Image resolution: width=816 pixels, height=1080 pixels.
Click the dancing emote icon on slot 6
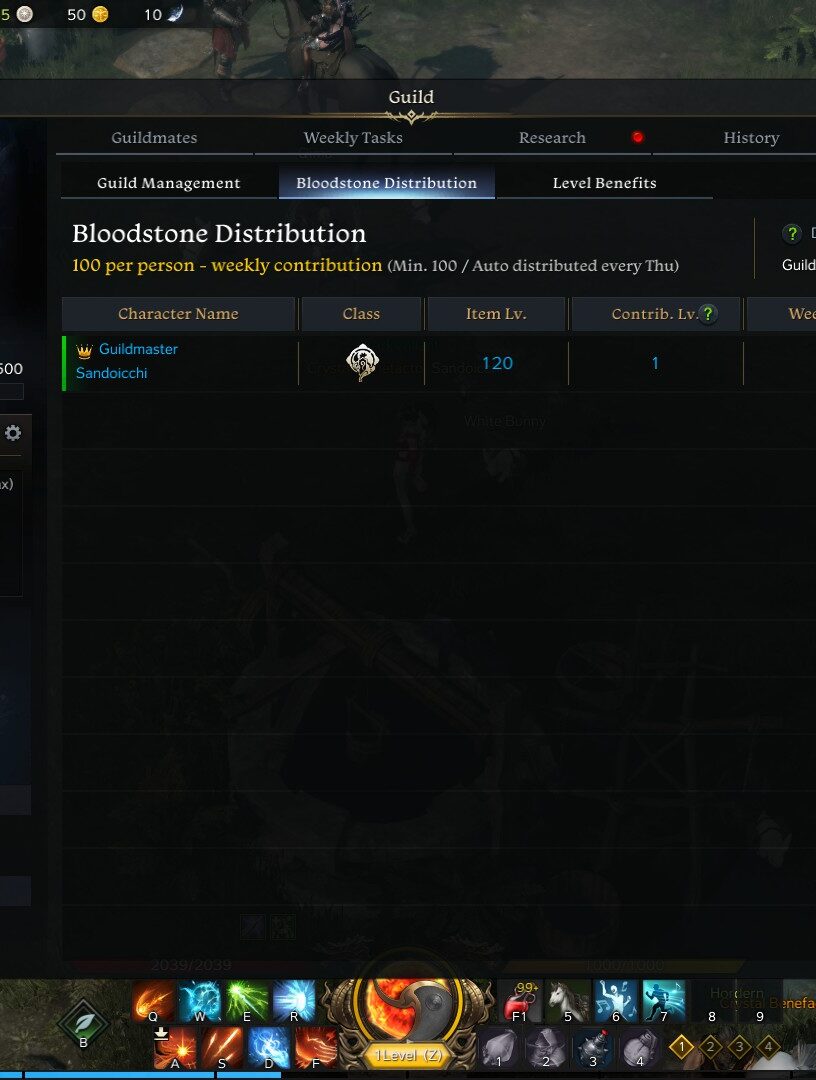tap(616, 1001)
